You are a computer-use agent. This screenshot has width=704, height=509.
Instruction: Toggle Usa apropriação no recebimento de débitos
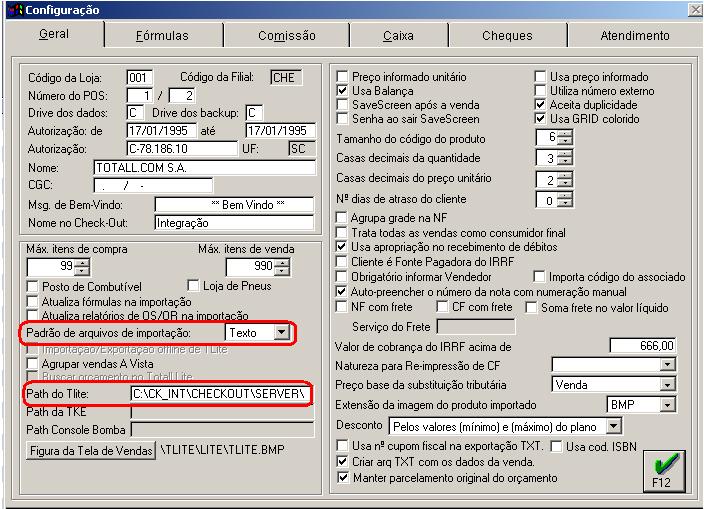click(342, 246)
